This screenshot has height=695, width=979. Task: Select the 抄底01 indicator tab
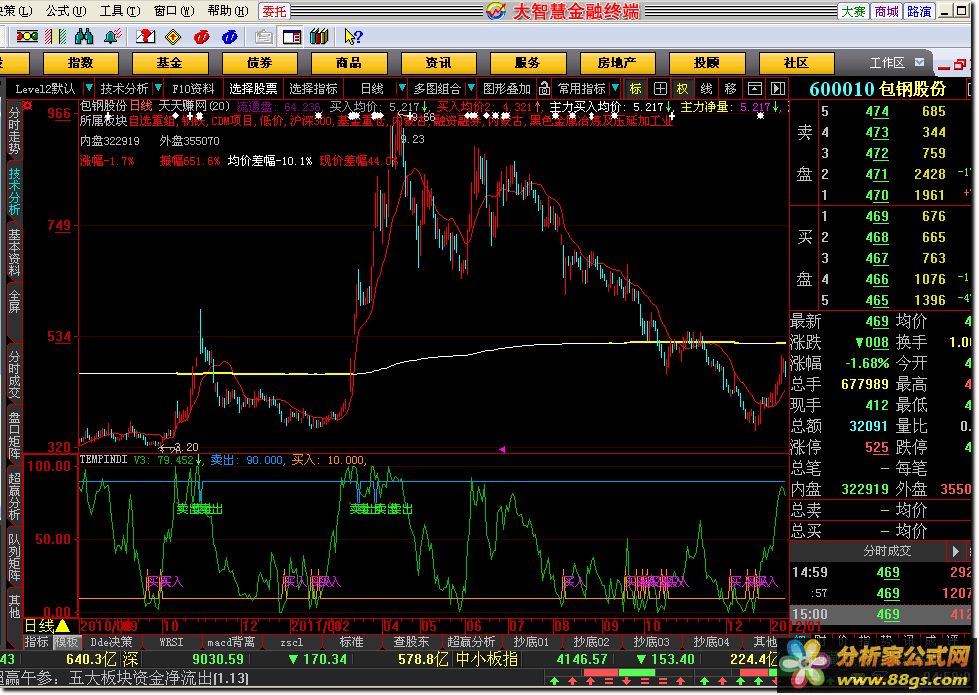click(x=531, y=641)
